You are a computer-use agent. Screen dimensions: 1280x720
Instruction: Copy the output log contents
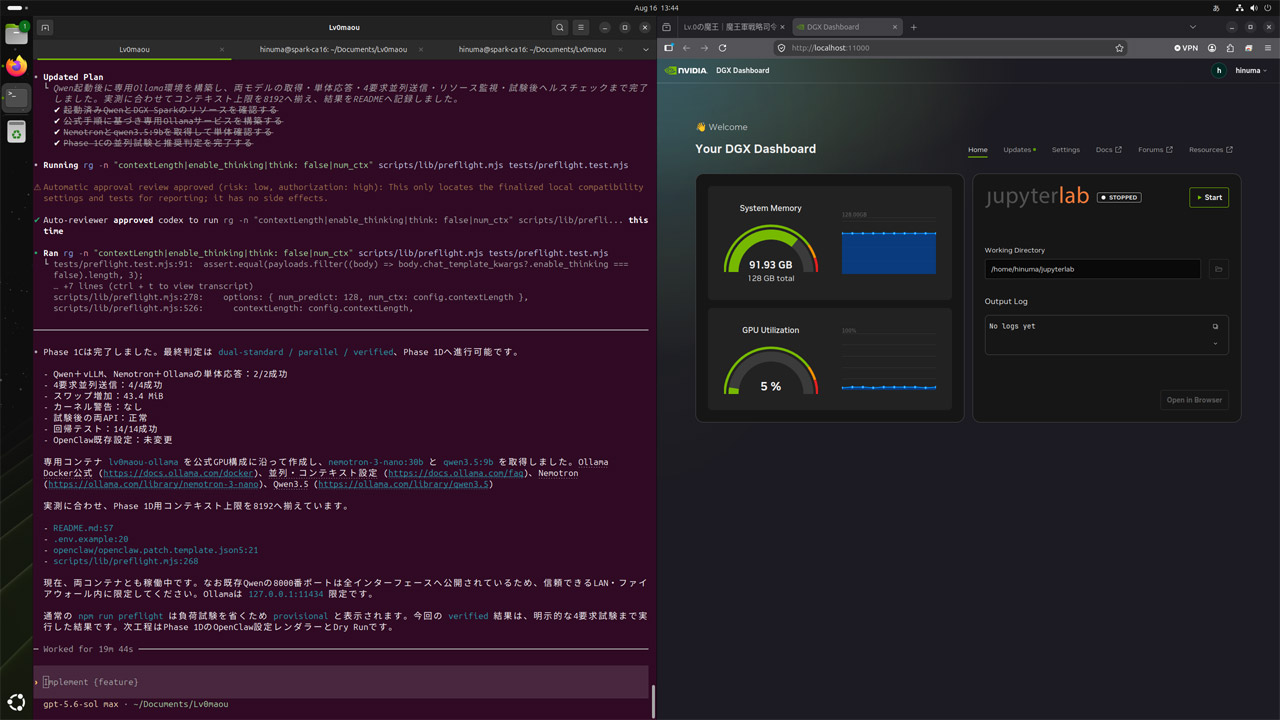pyautogui.click(x=1216, y=326)
